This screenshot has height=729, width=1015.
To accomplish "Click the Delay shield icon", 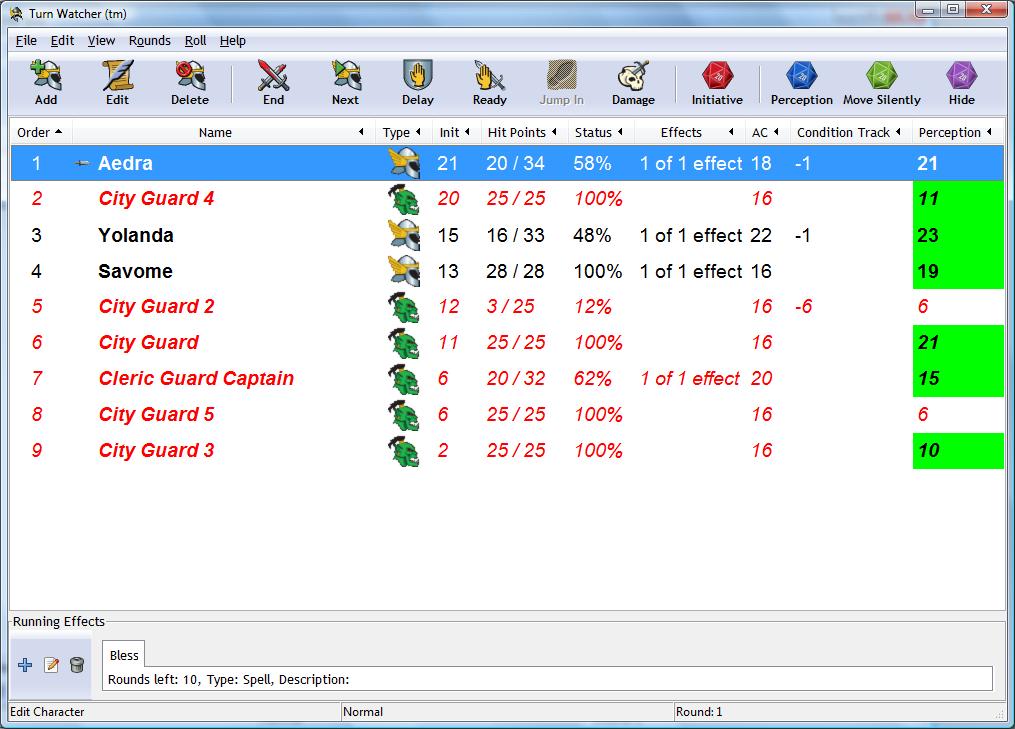I will [418, 76].
